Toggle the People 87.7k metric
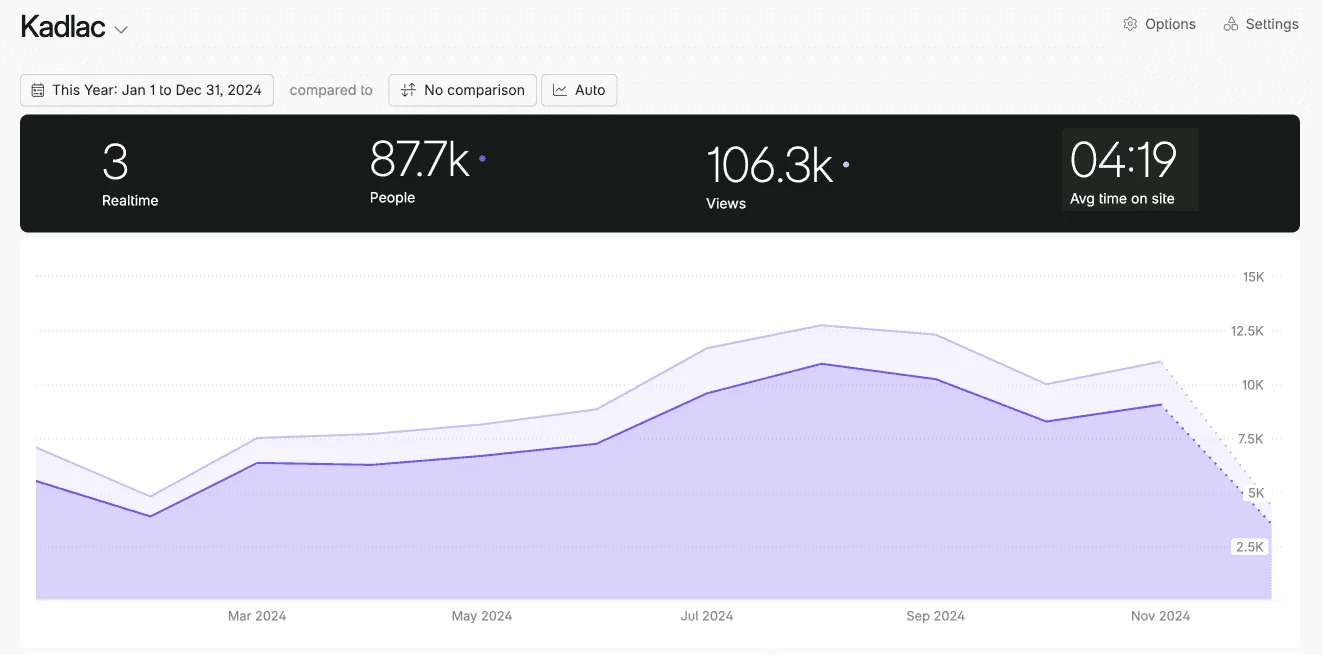Screen dimensions: 1323x655 coord(420,171)
